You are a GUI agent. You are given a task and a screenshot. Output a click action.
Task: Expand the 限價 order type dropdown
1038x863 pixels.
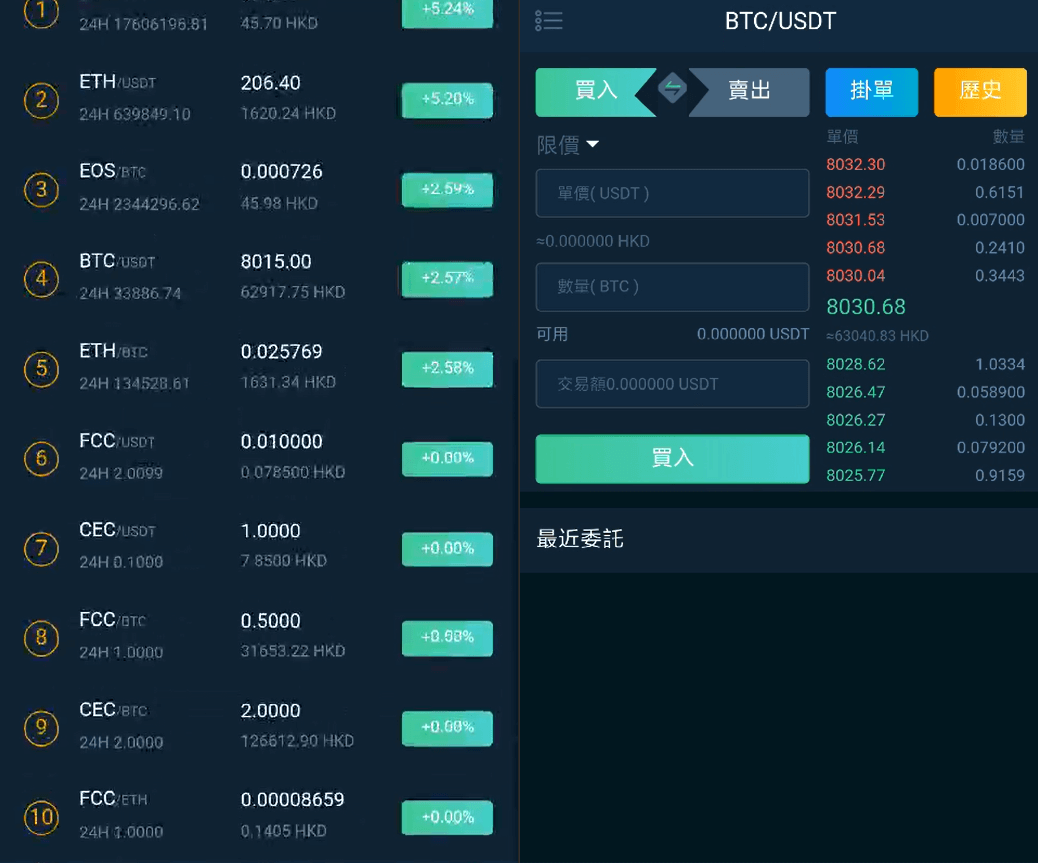568,146
